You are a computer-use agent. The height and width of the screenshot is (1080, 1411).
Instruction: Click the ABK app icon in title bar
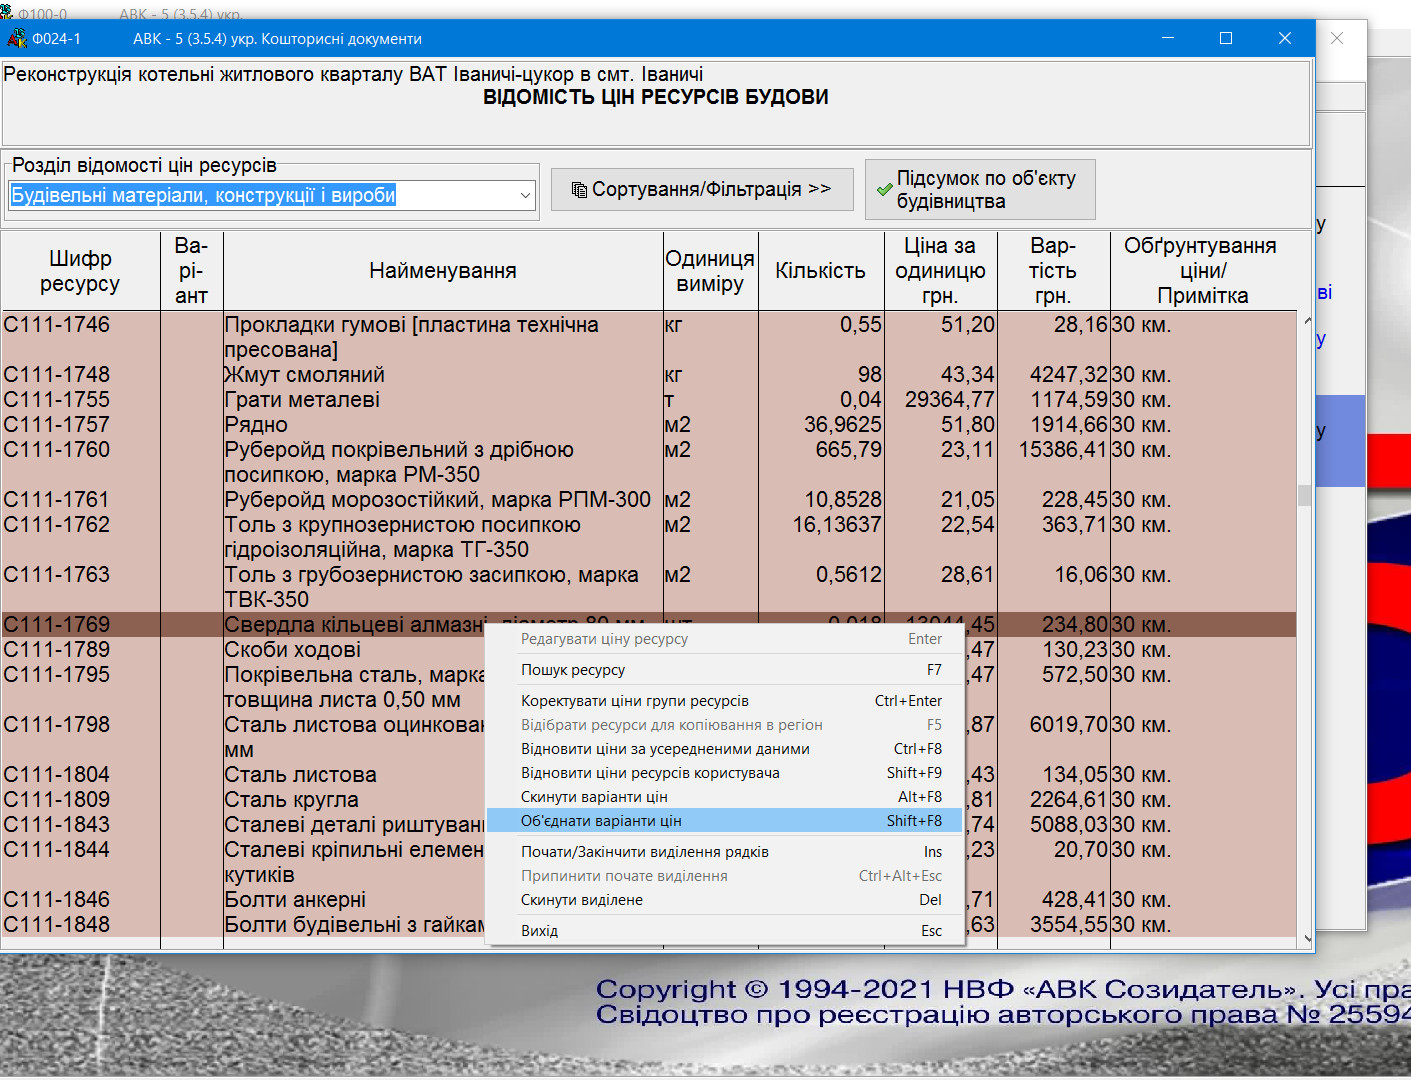(x=17, y=39)
